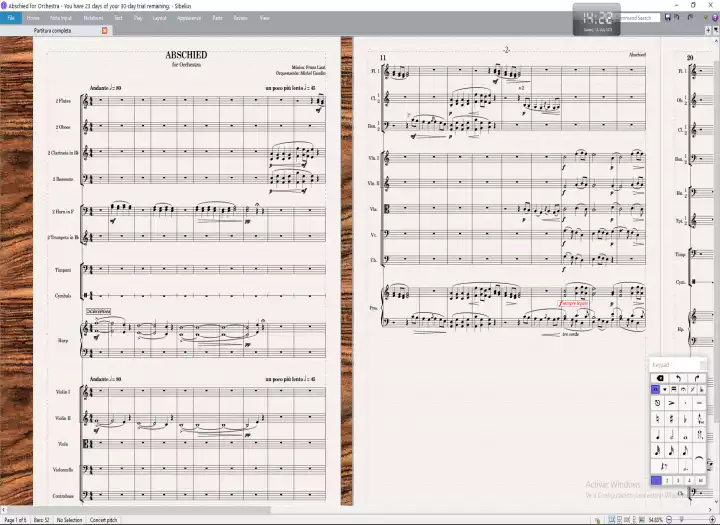
Task: Open the Layout ribbon tab
Action: point(159,18)
